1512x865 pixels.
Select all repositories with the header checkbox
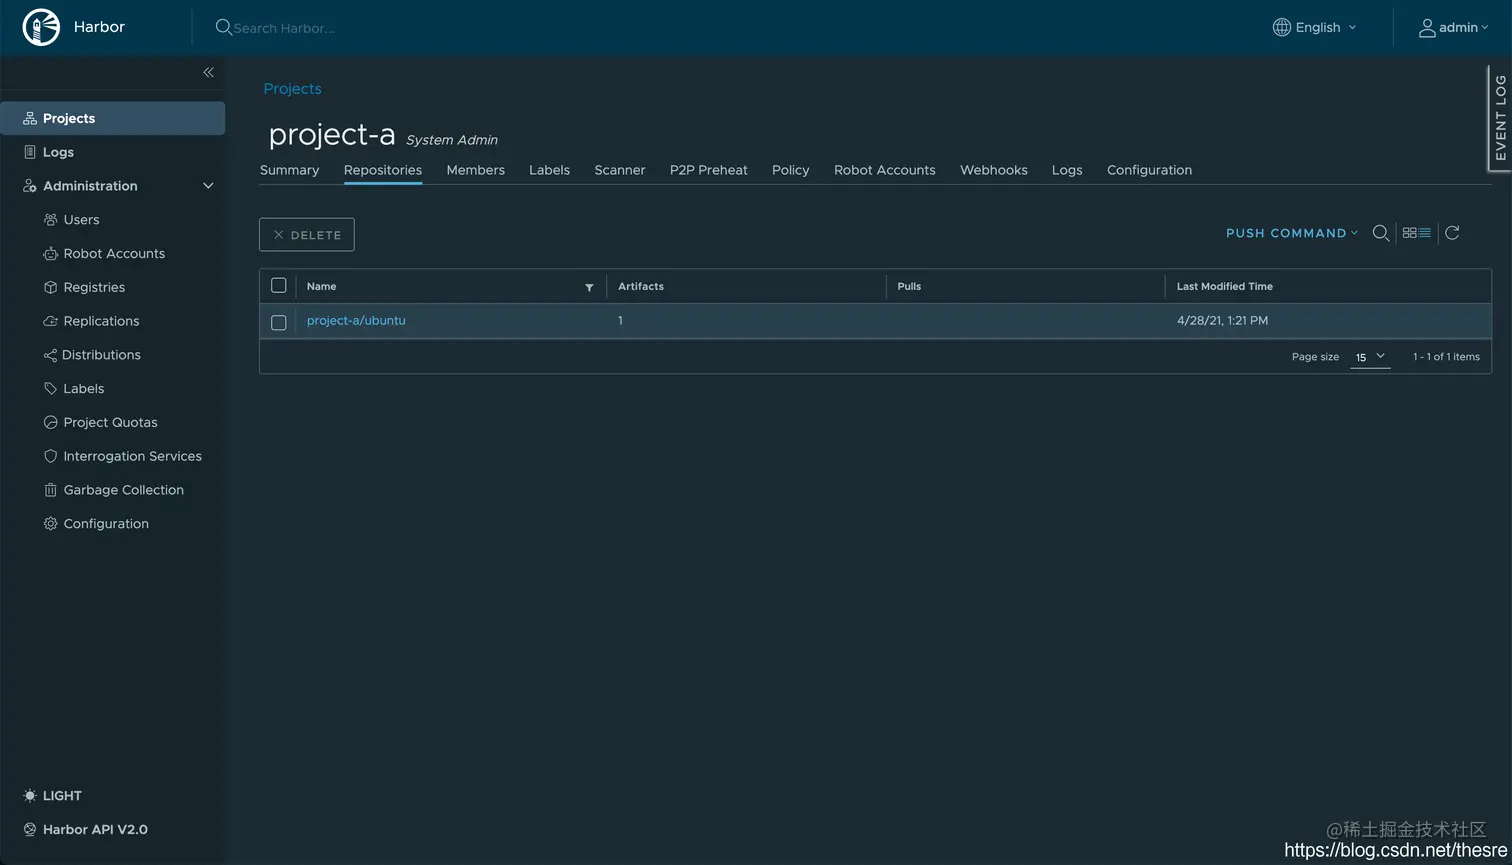279,286
